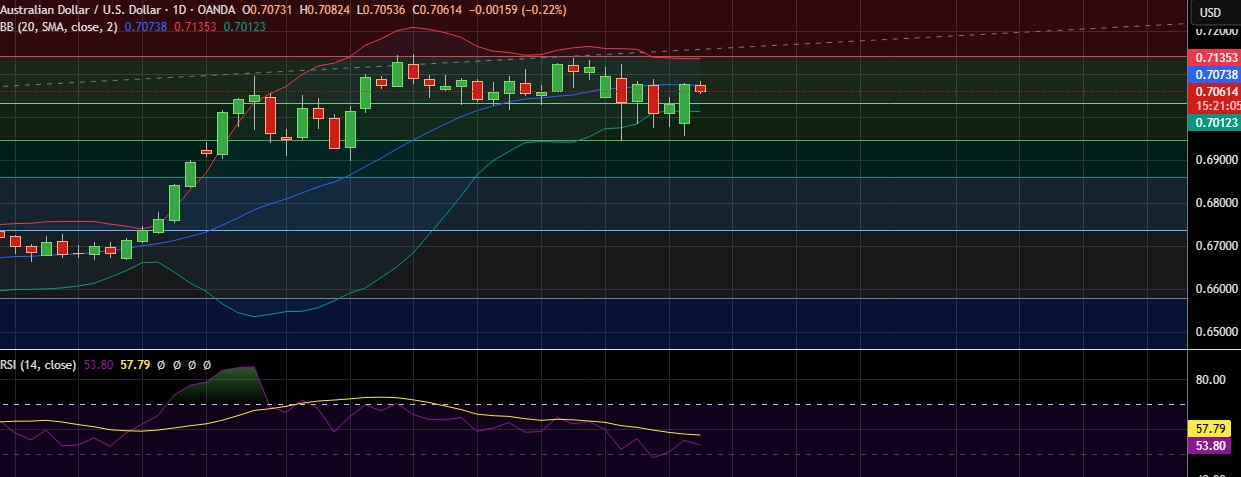Click the BB basis value 0.70738 in legend

point(146,27)
